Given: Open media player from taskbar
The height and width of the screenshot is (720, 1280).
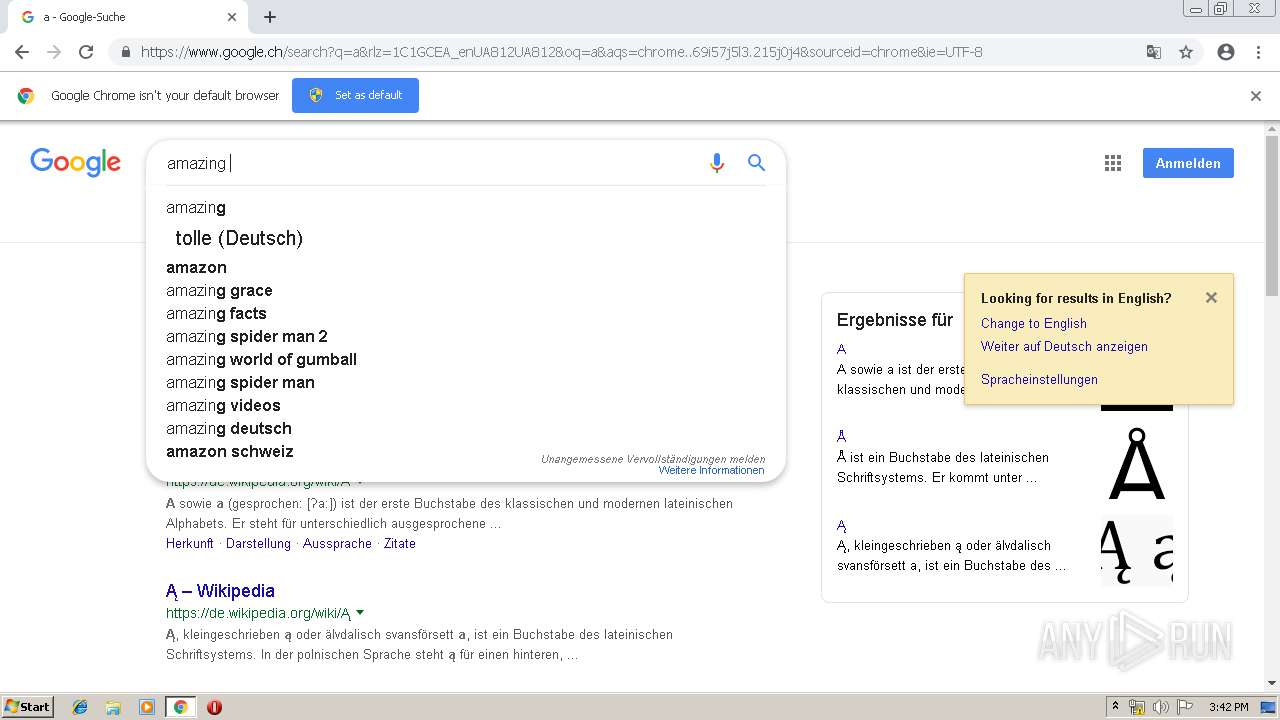Looking at the screenshot, I should [147, 707].
